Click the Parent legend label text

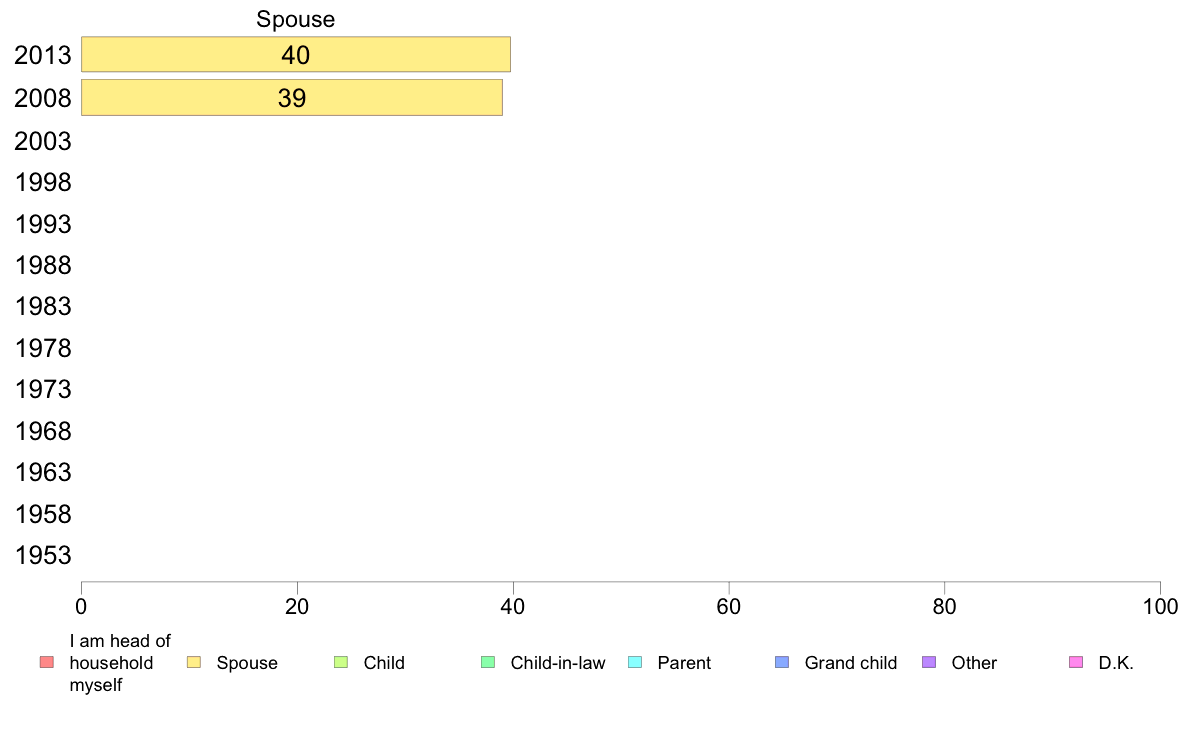tap(684, 663)
